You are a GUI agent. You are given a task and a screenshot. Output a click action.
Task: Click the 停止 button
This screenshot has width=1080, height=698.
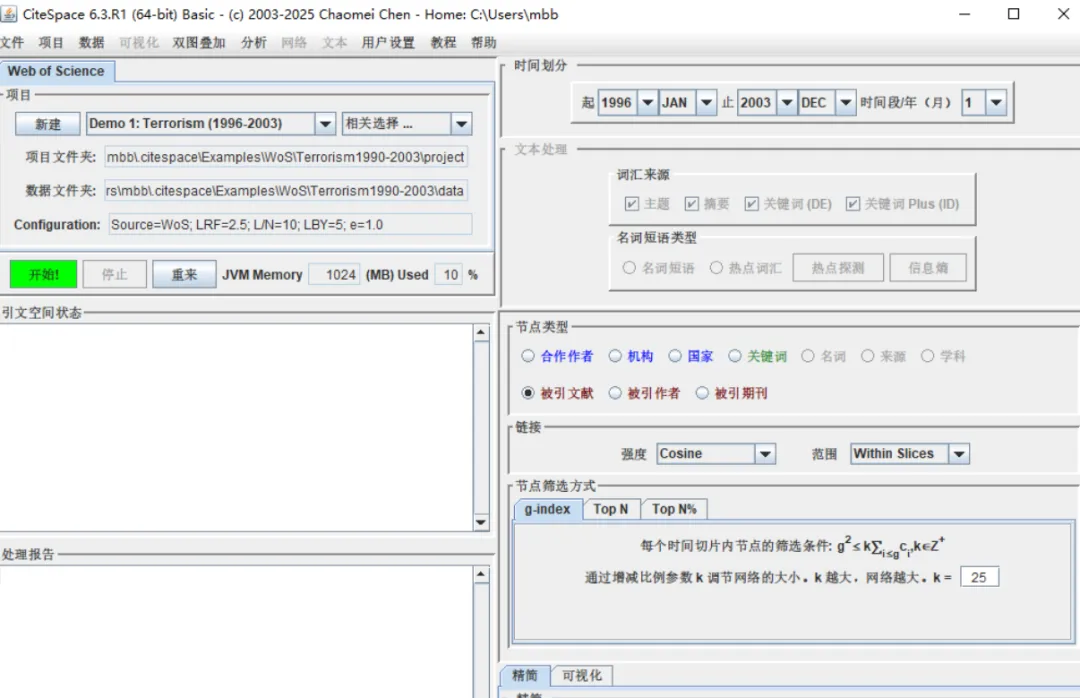(x=114, y=274)
